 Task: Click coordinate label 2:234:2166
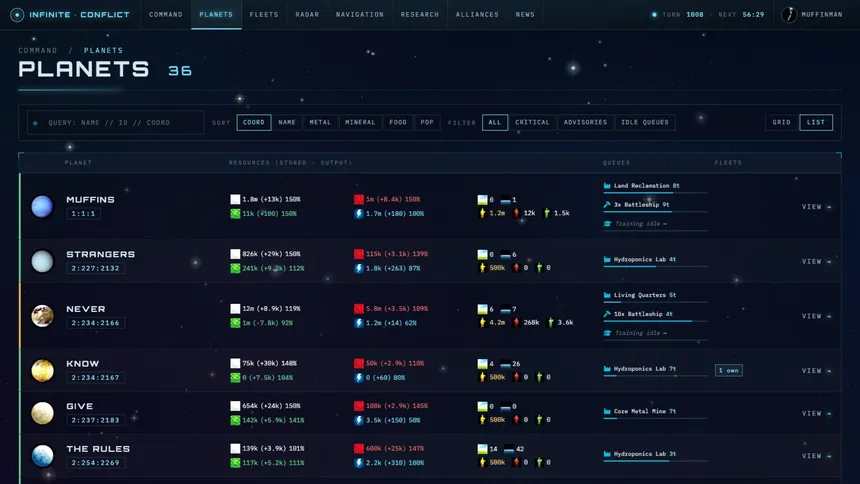(x=95, y=323)
